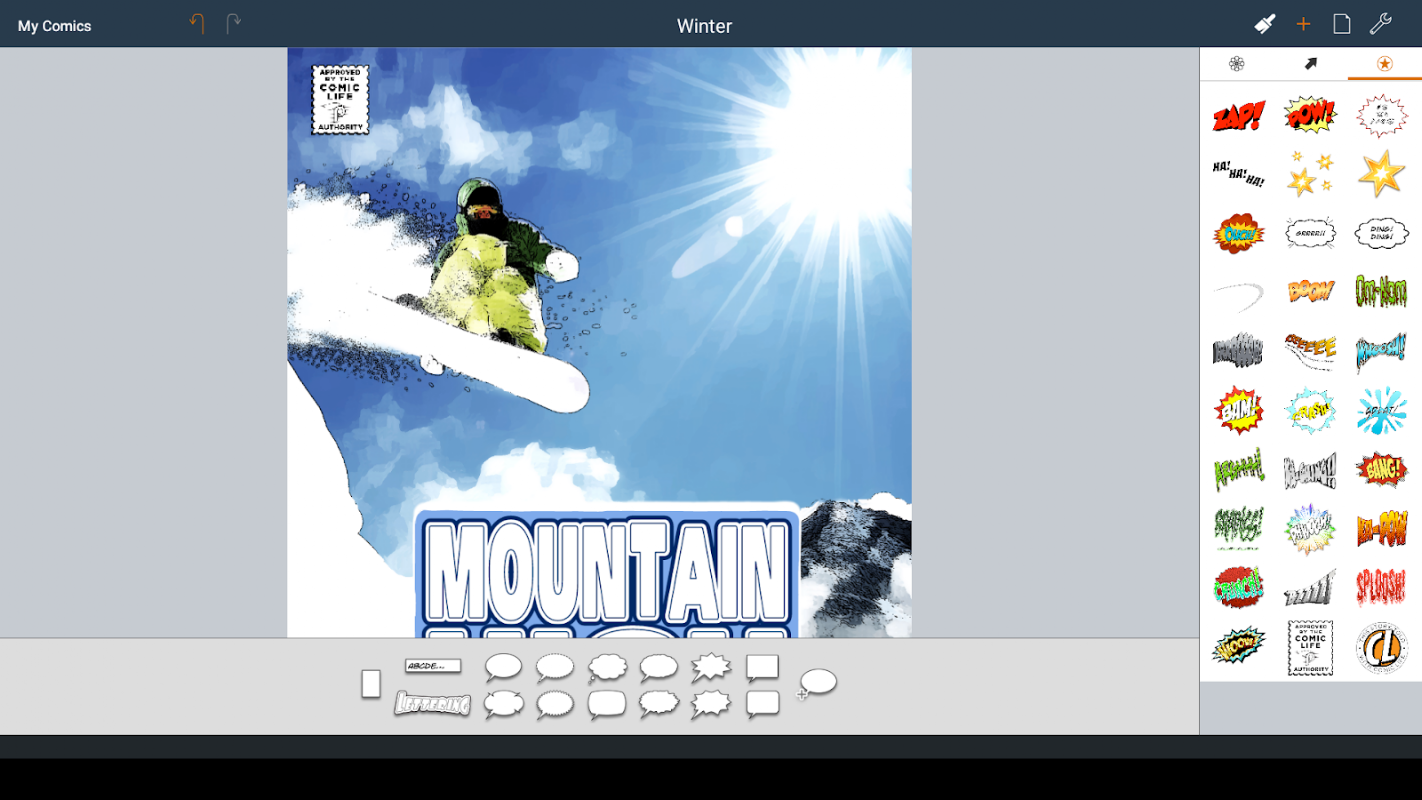1422x800 pixels.
Task: Add the ABCDE caption box element
Action: [433, 666]
